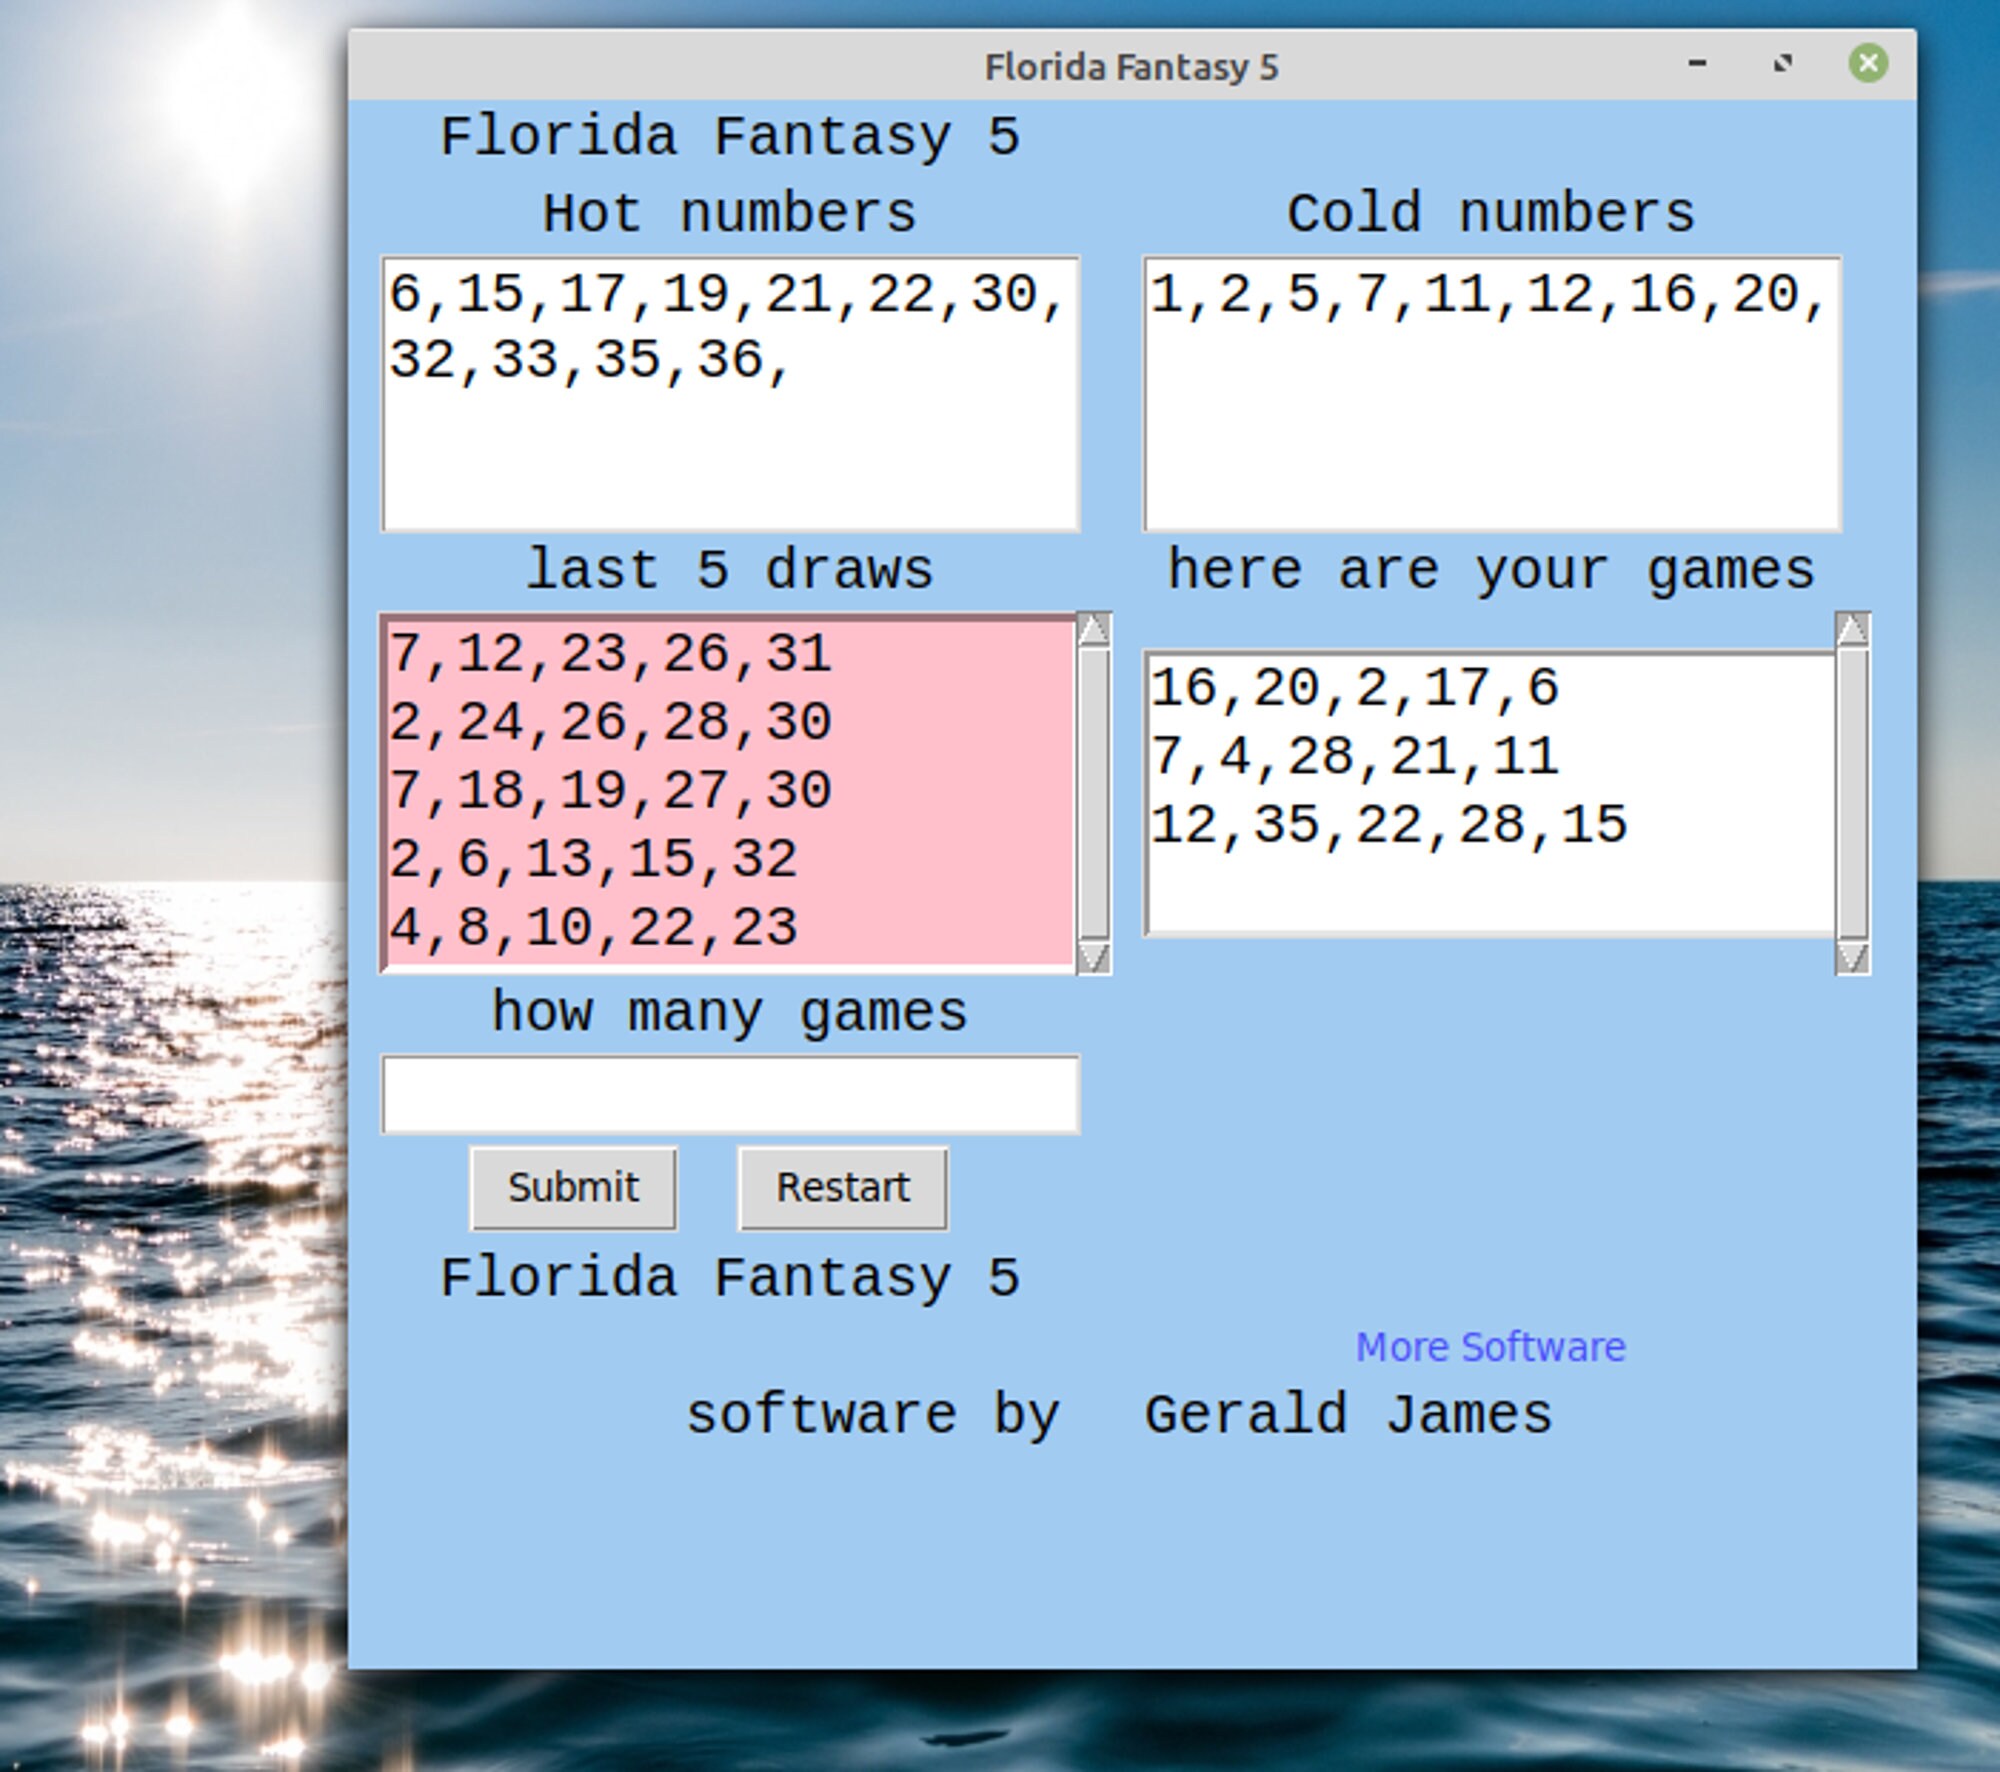Click the last 5 draws scrollbar track
The height and width of the screenshot is (1772, 2000).
coord(1094,794)
